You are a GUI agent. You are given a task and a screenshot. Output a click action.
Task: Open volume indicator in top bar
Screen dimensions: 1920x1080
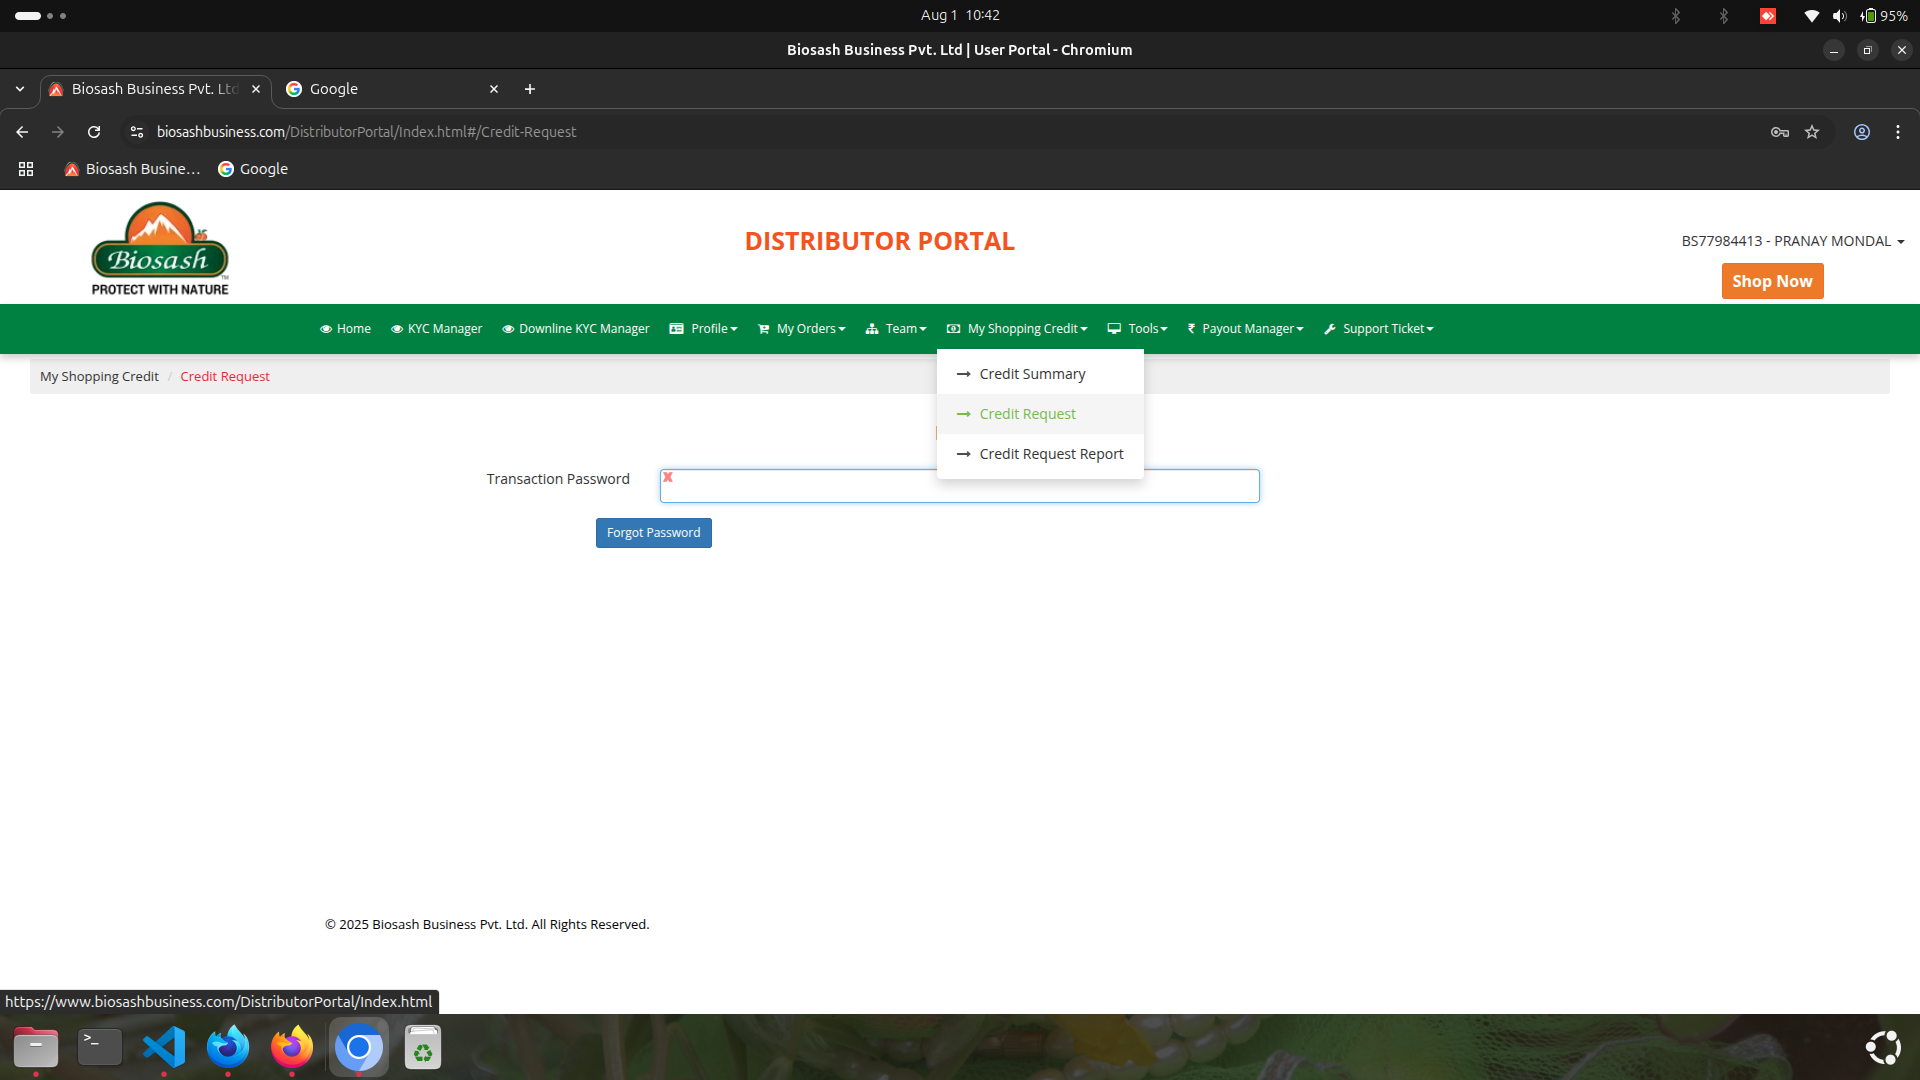tap(1839, 16)
